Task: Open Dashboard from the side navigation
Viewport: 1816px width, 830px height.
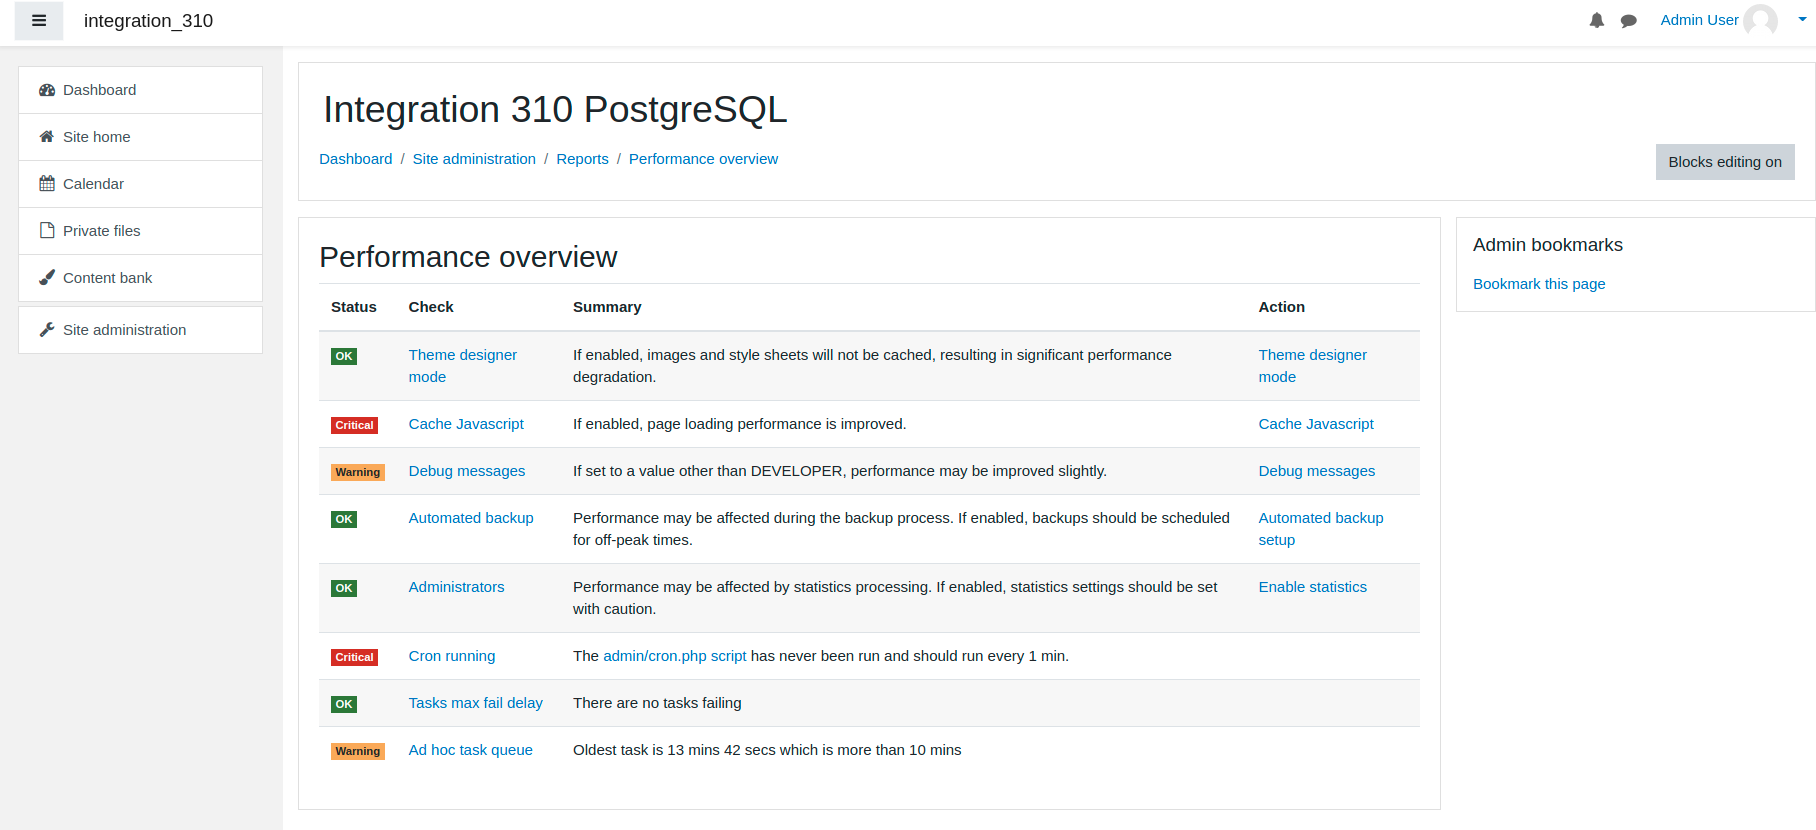Action: [141, 90]
